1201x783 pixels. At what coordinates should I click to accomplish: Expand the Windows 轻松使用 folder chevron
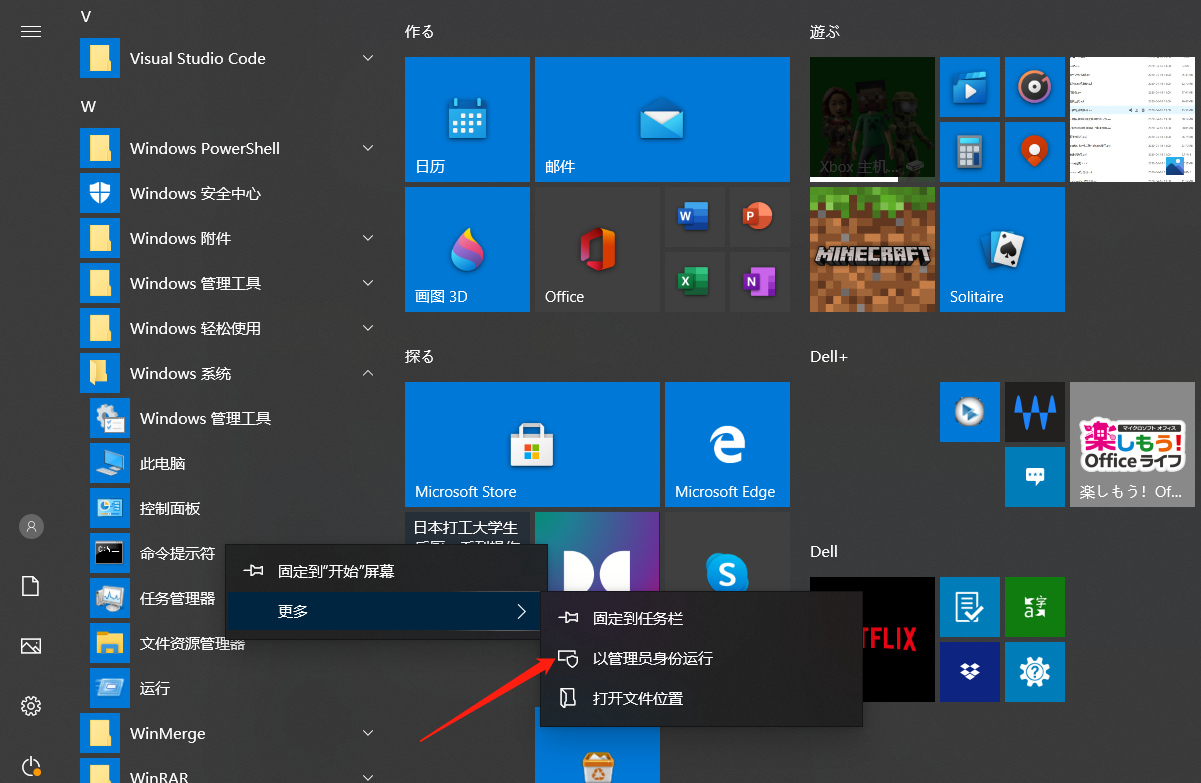(368, 328)
